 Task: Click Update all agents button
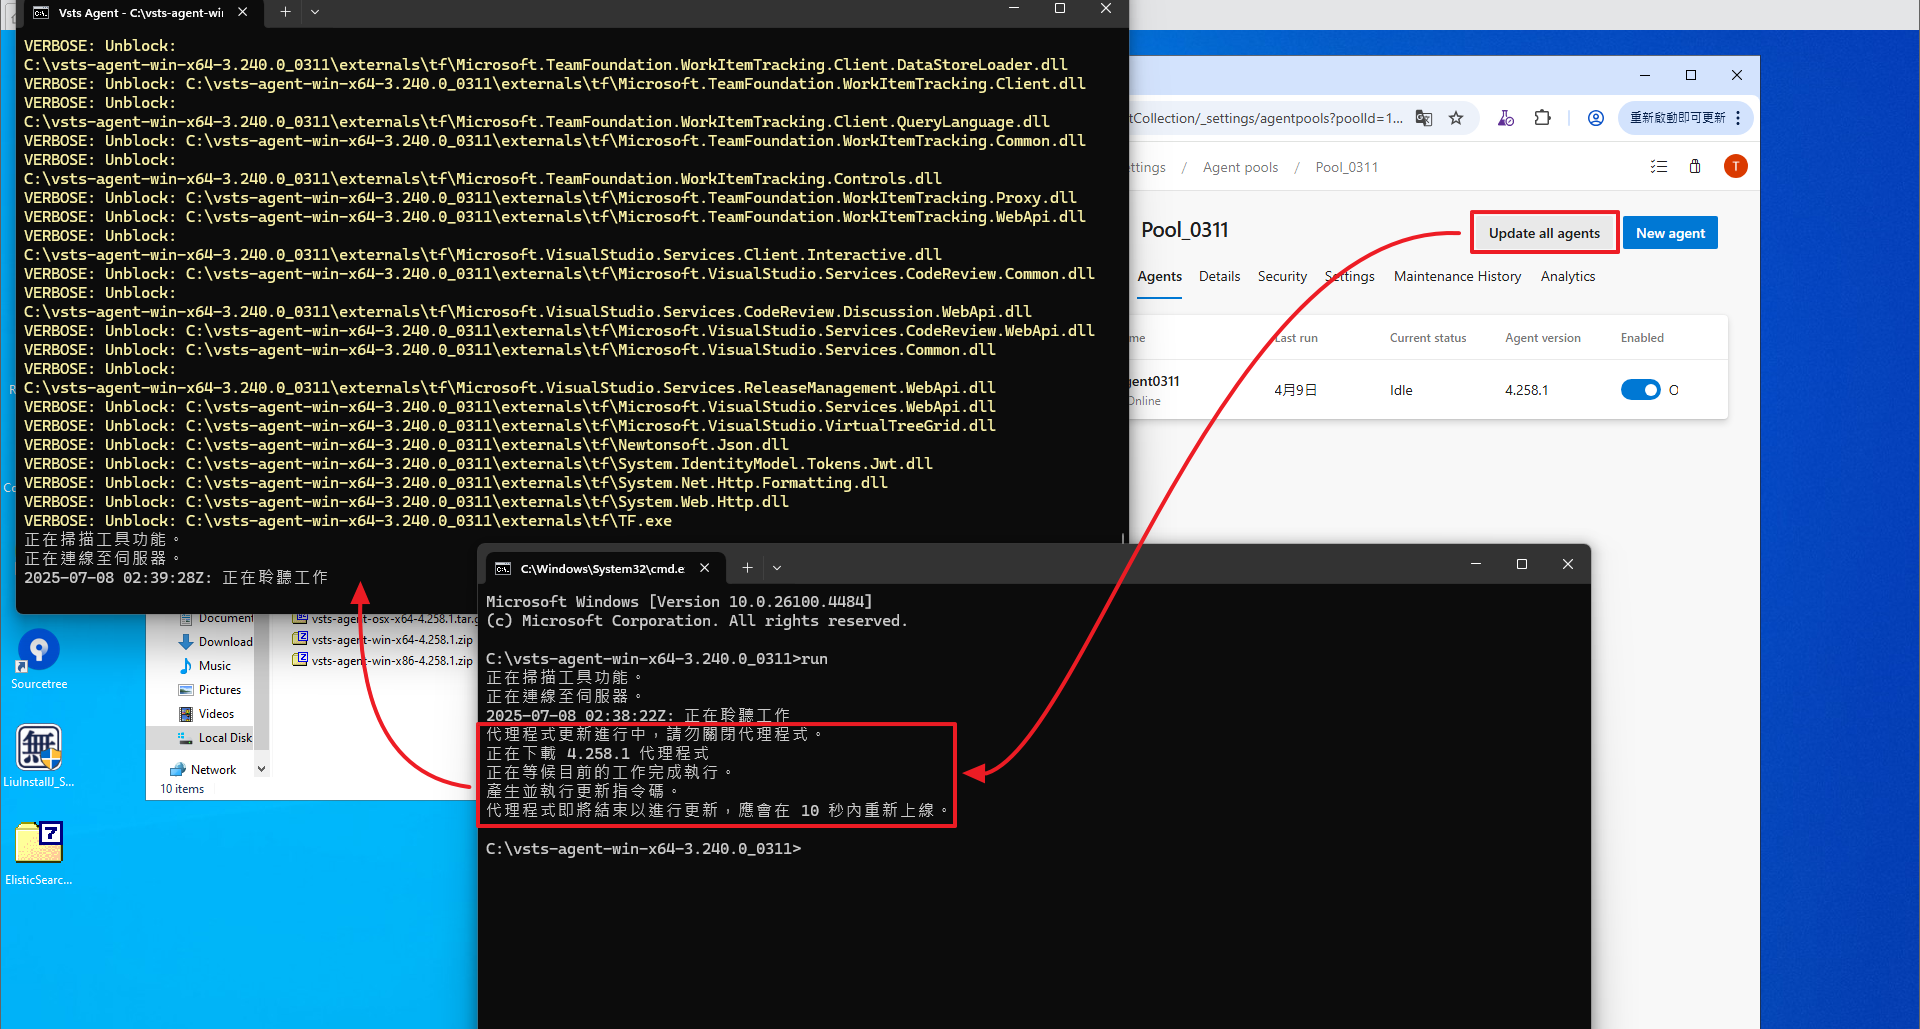tap(1544, 233)
